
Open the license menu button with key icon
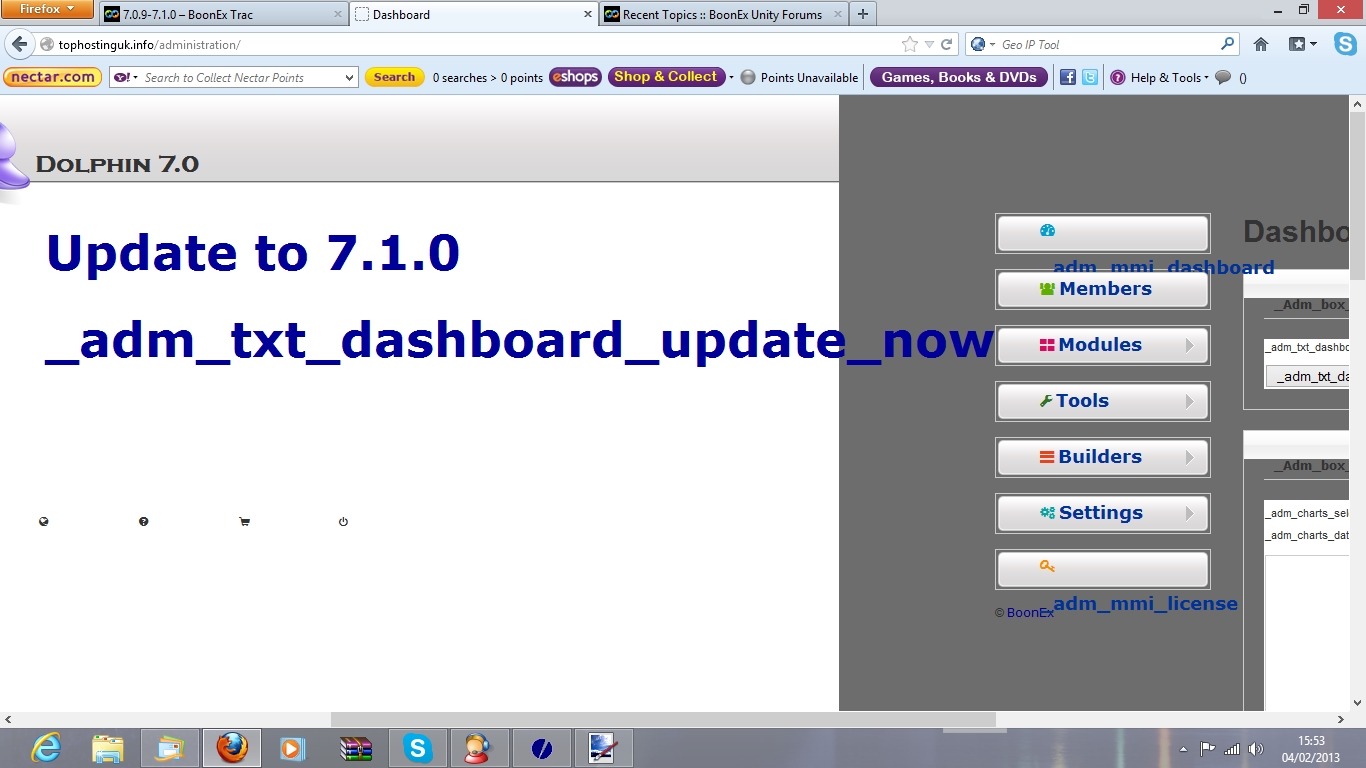pyautogui.click(x=1102, y=569)
